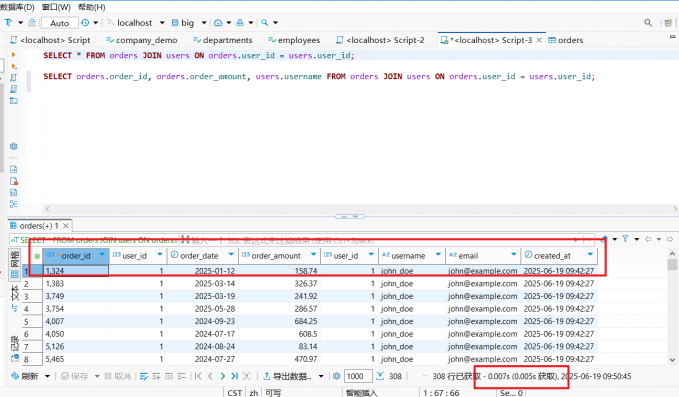Click the row-count icon before 308
Viewport: 679px width, 397px height.
(380, 376)
